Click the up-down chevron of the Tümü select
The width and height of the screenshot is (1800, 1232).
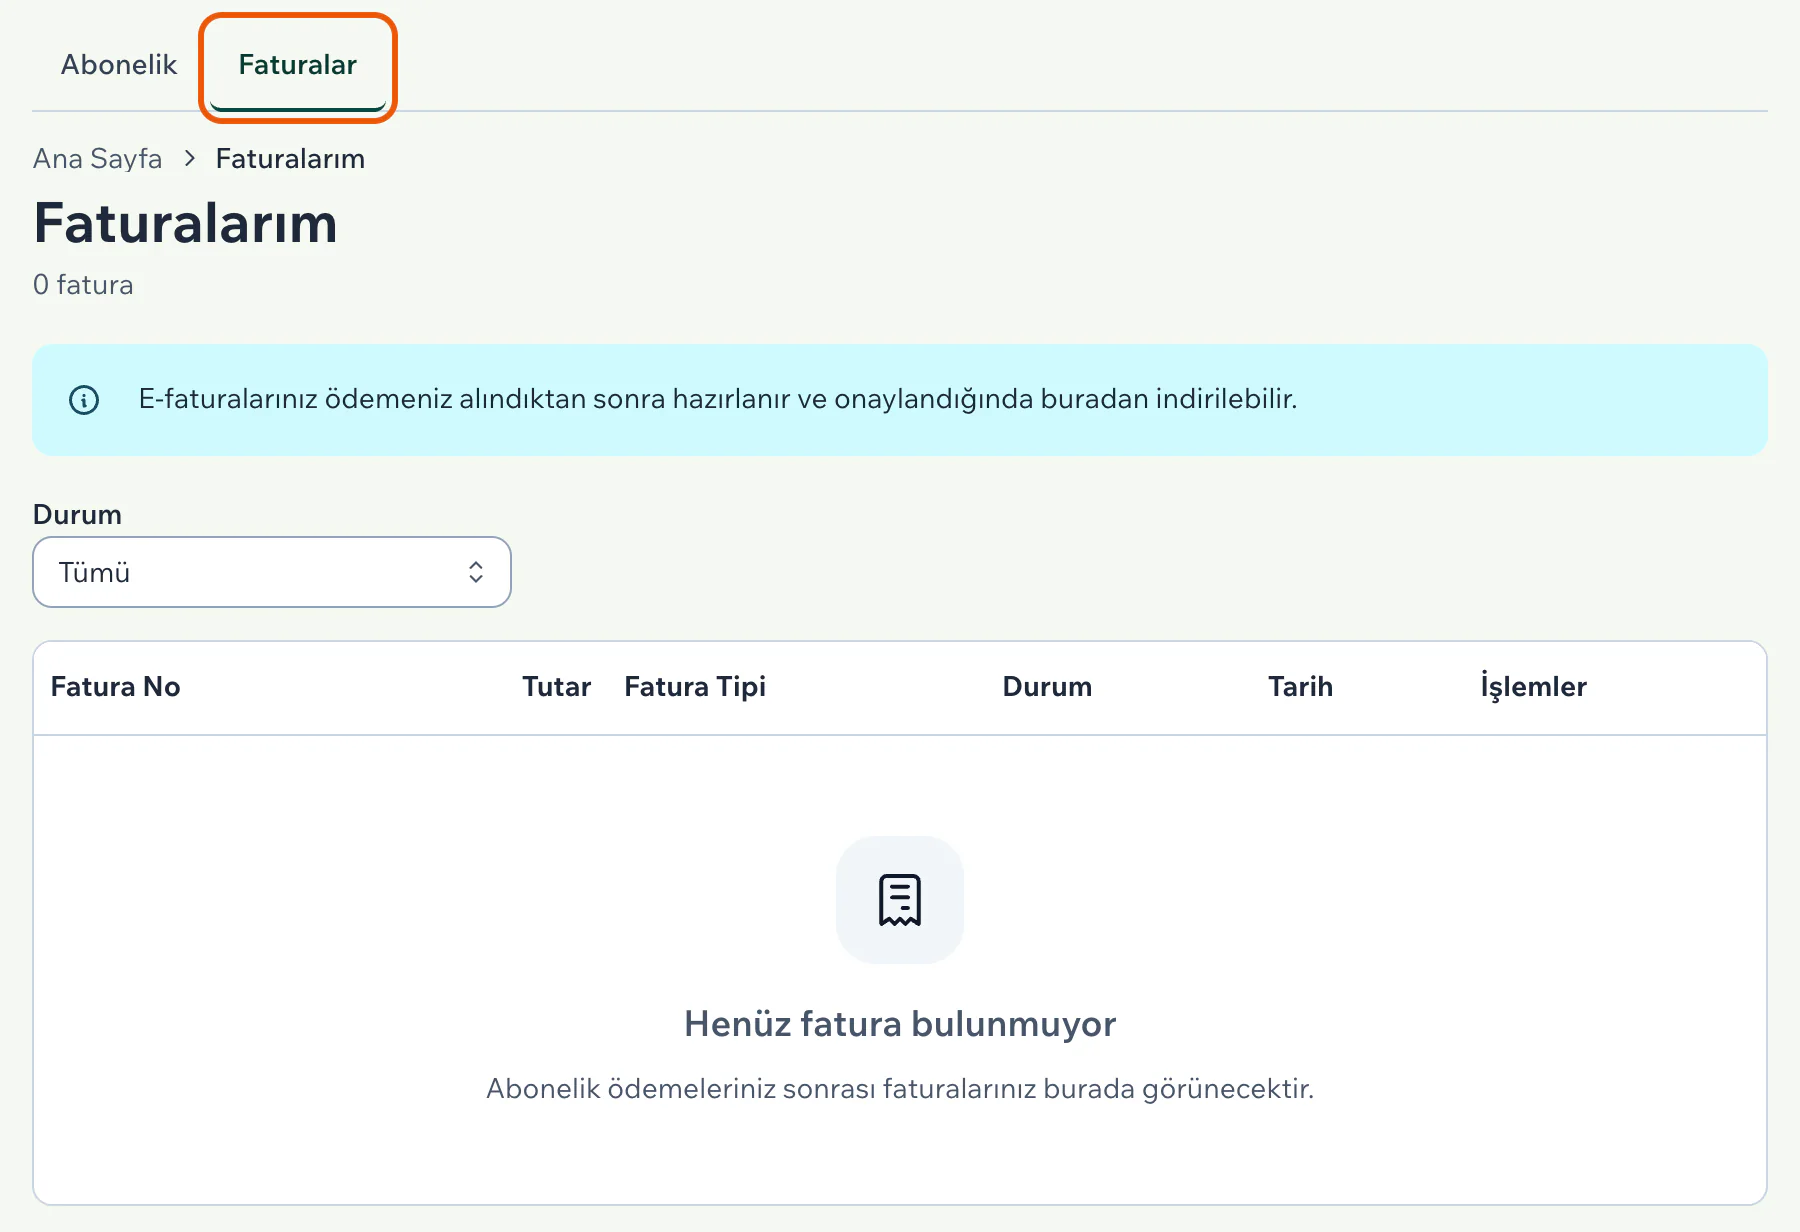pyautogui.click(x=476, y=572)
